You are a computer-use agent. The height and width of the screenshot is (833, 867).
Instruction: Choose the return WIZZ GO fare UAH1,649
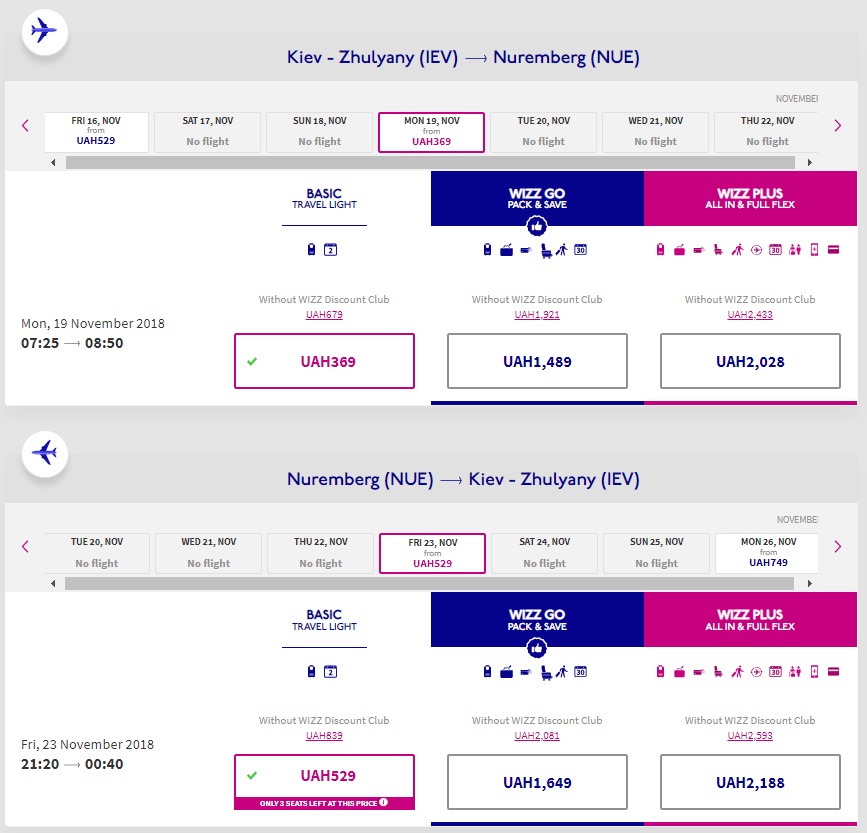tap(537, 782)
